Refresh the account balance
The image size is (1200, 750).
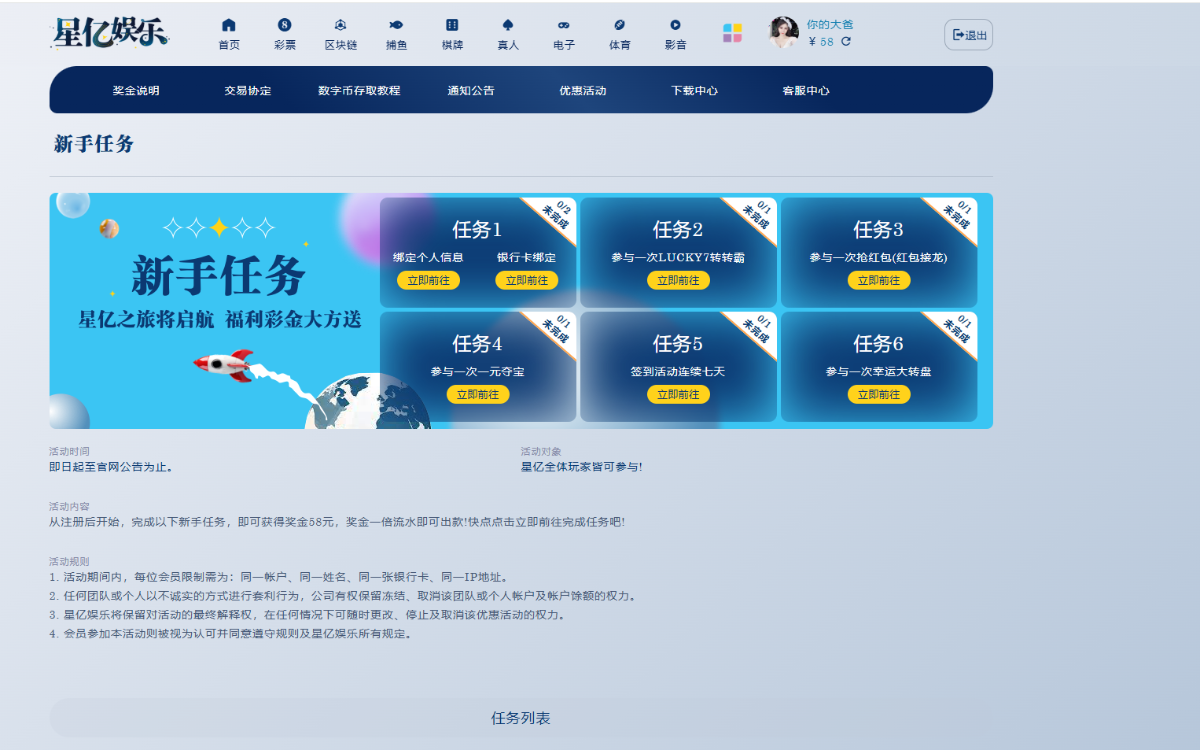(846, 42)
